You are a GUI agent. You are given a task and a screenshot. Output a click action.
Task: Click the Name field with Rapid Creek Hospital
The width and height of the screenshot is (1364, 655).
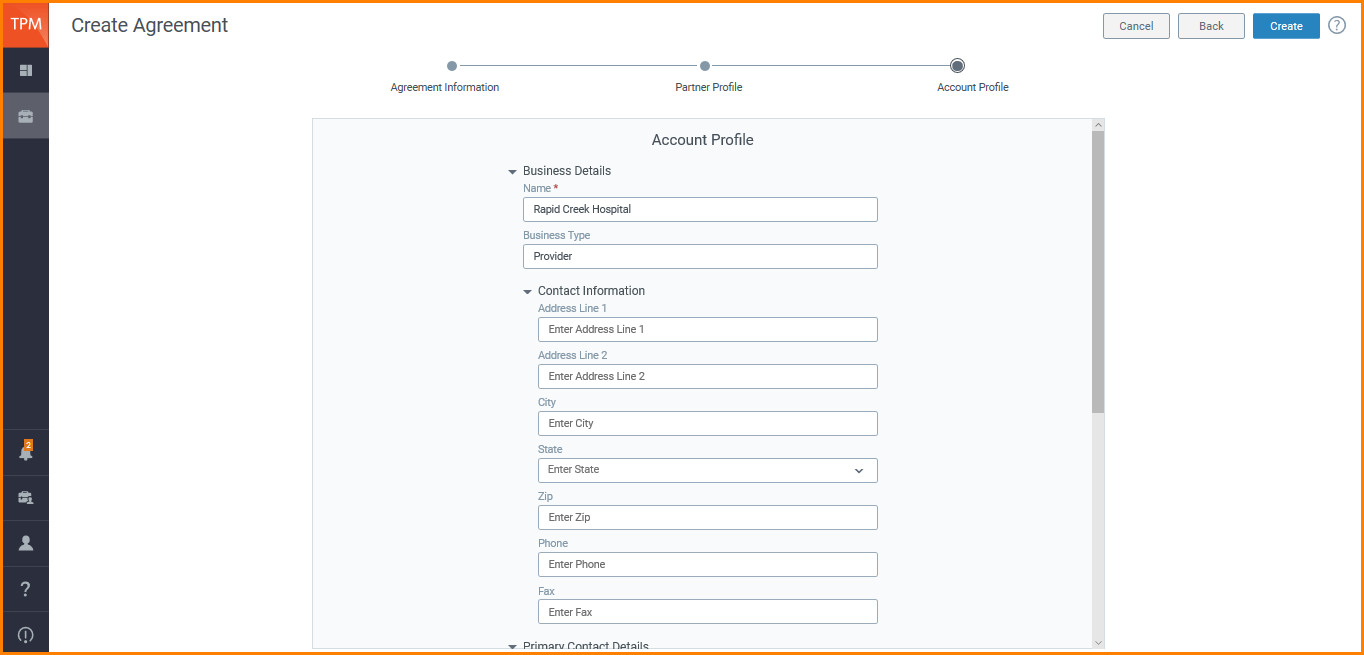[700, 209]
